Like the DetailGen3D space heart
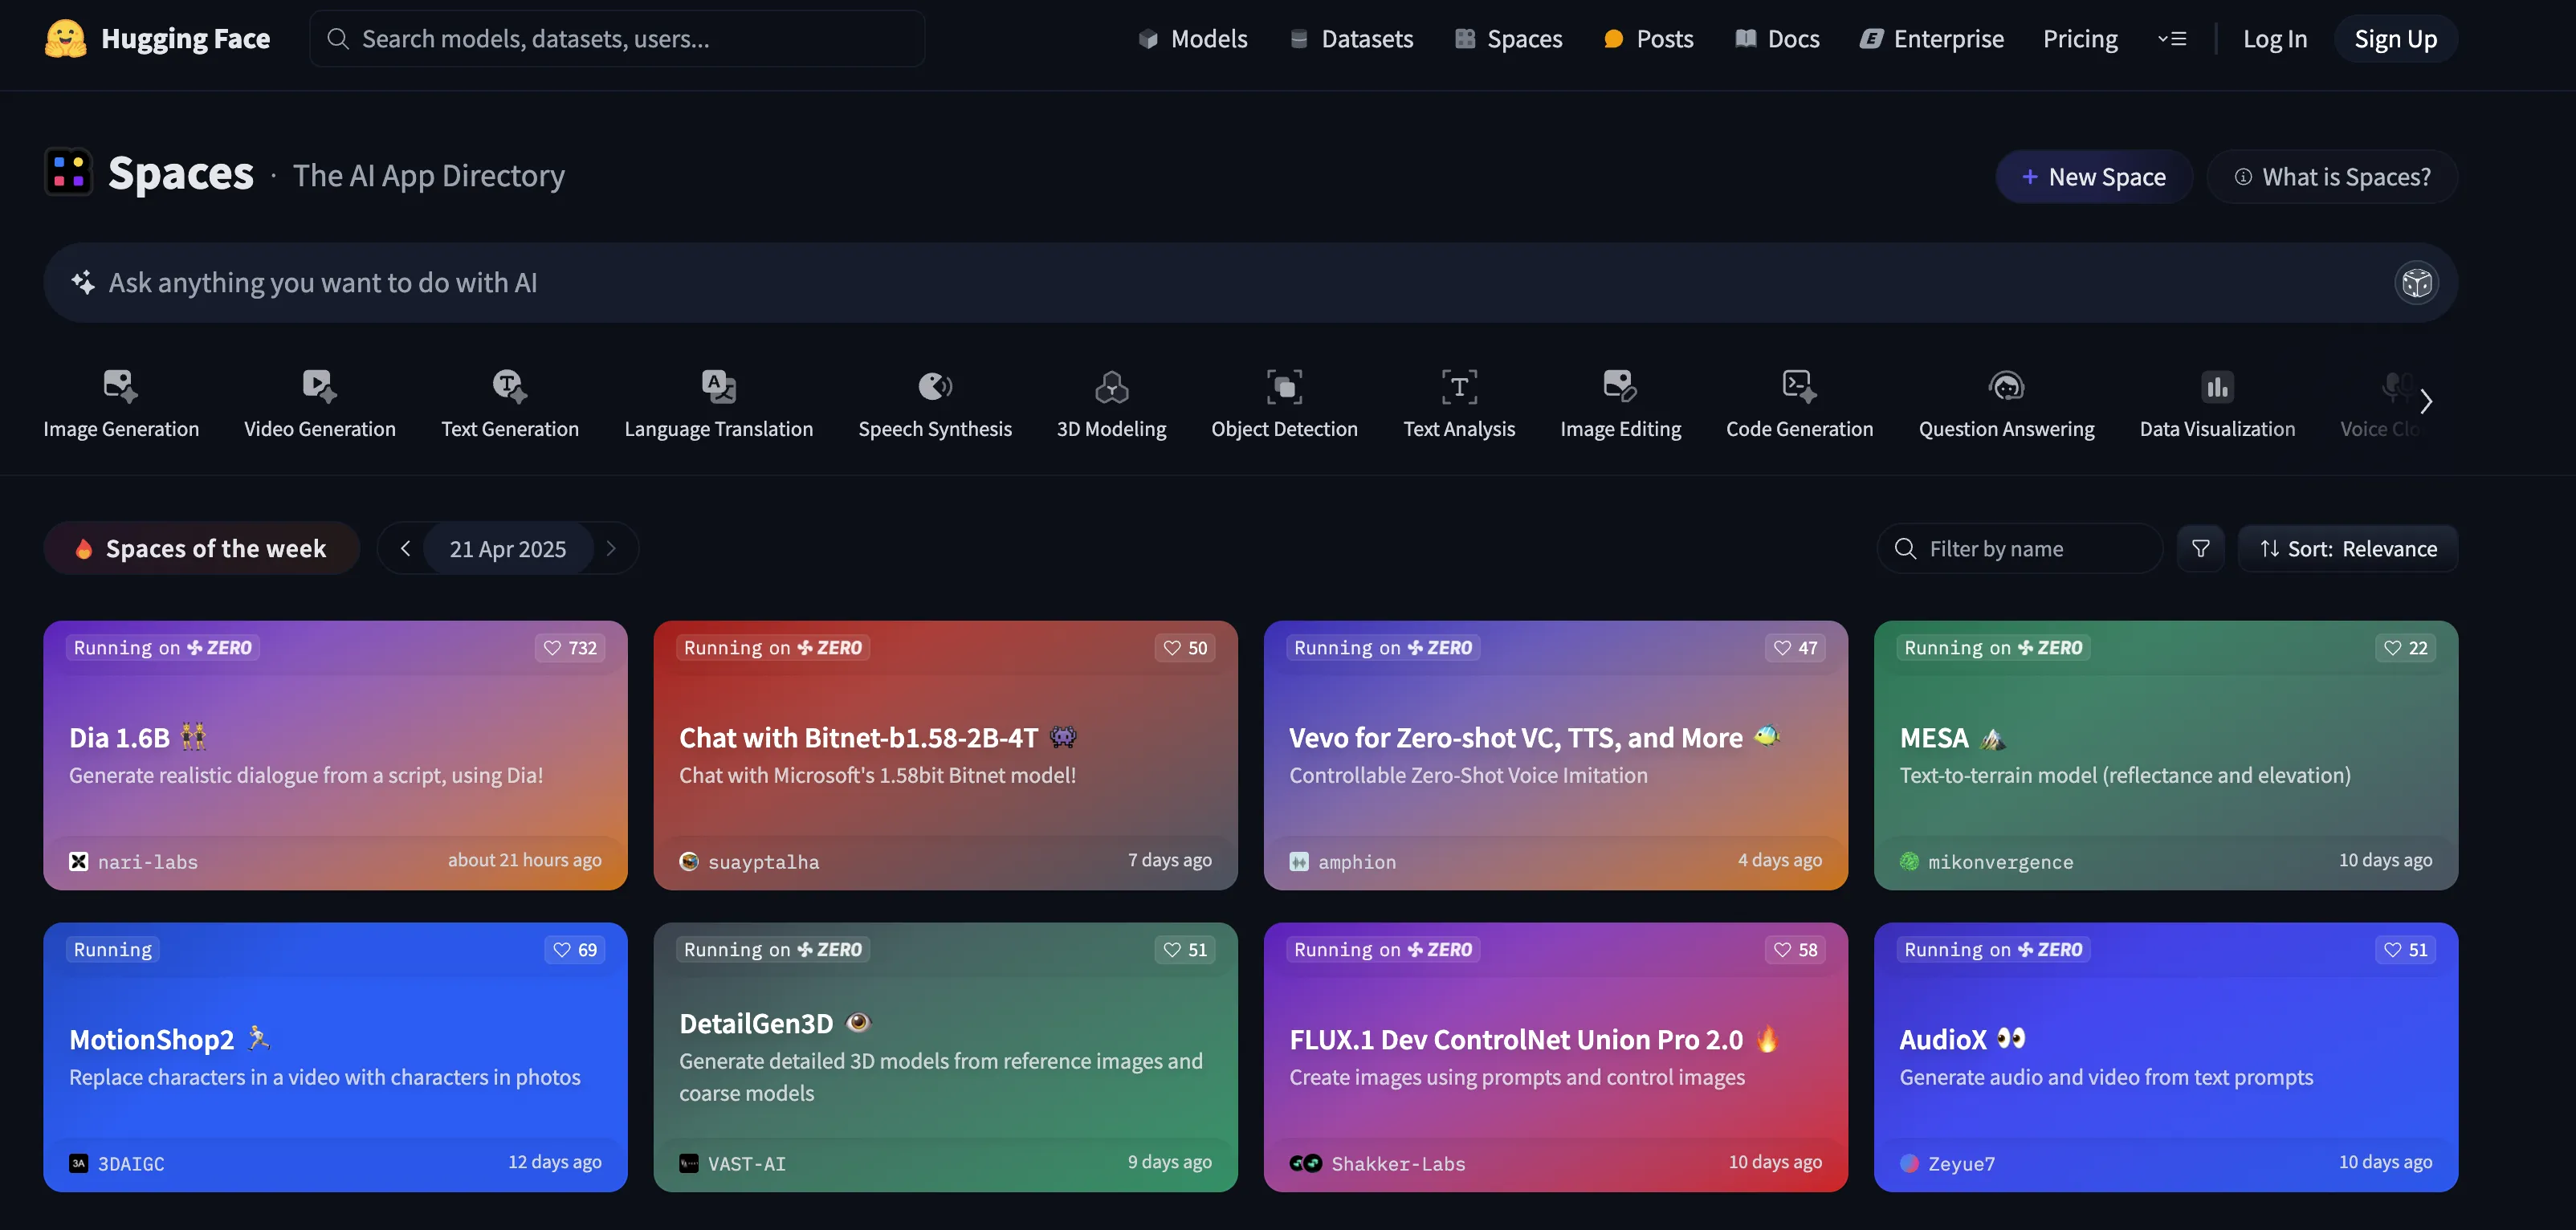Viewport: 2576px width, 1230px height. 1185,950
